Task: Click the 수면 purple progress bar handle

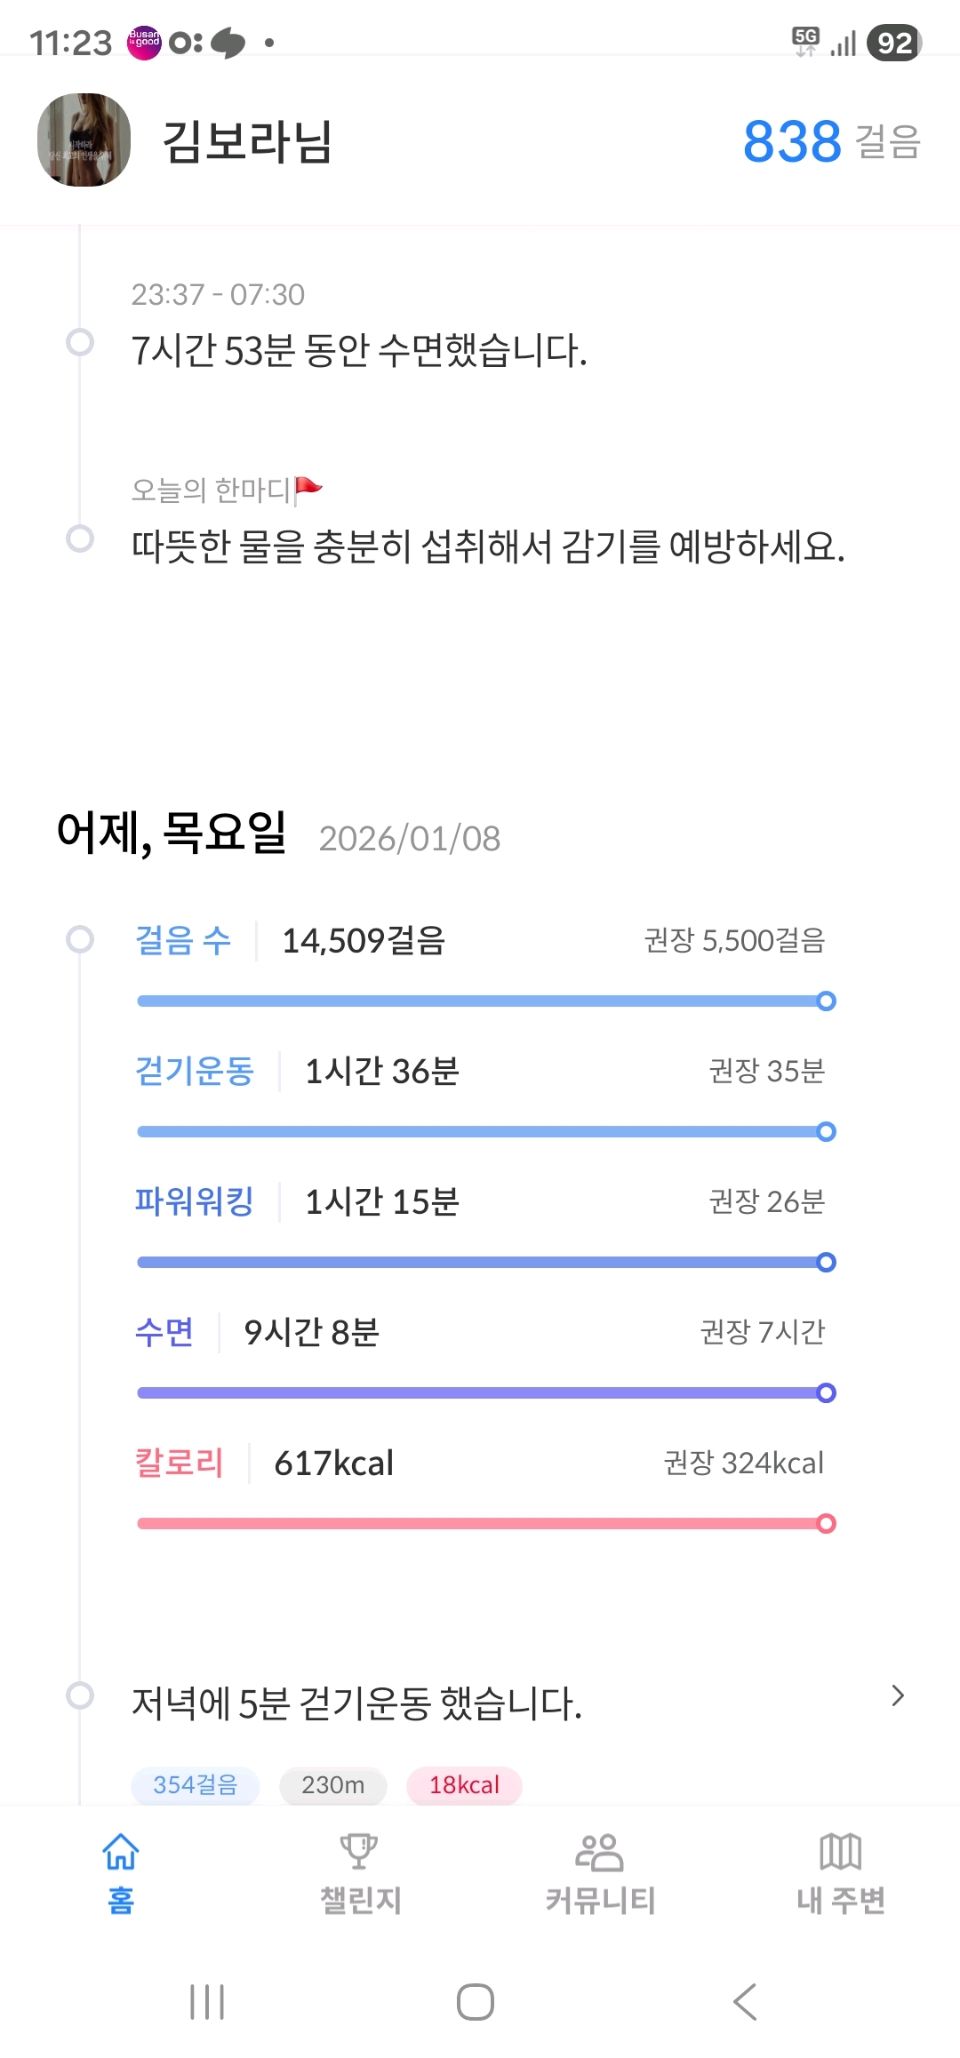Action: (x=826, y=1393)
